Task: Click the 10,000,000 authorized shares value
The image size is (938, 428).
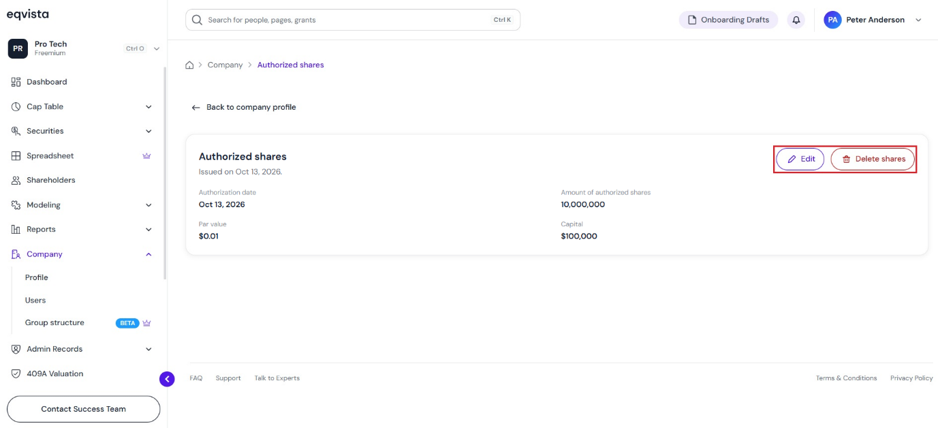Action: click(x=583, y=205)
